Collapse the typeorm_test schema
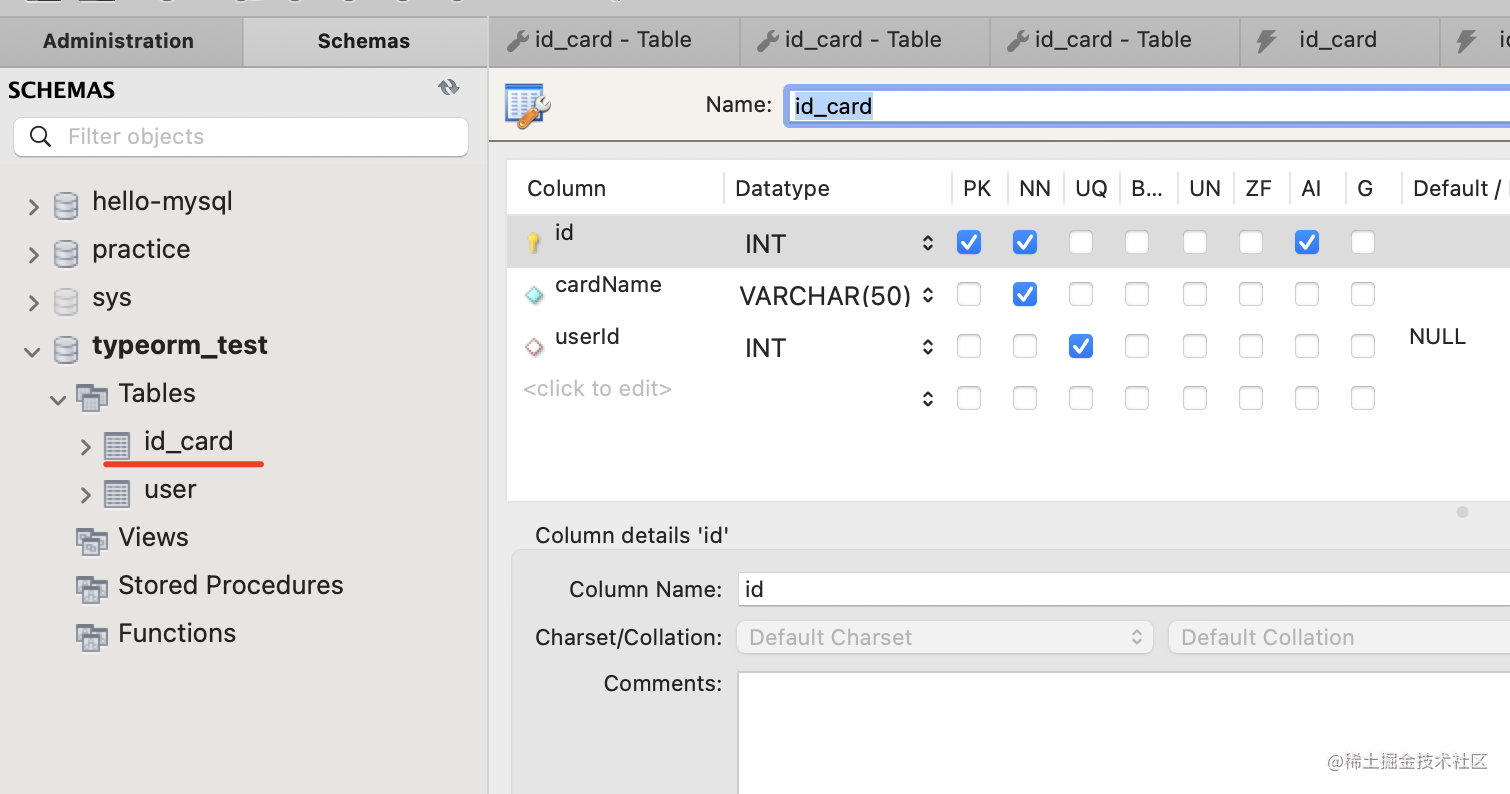Viewport: 1510px width, 794px height. pos(33,351)
